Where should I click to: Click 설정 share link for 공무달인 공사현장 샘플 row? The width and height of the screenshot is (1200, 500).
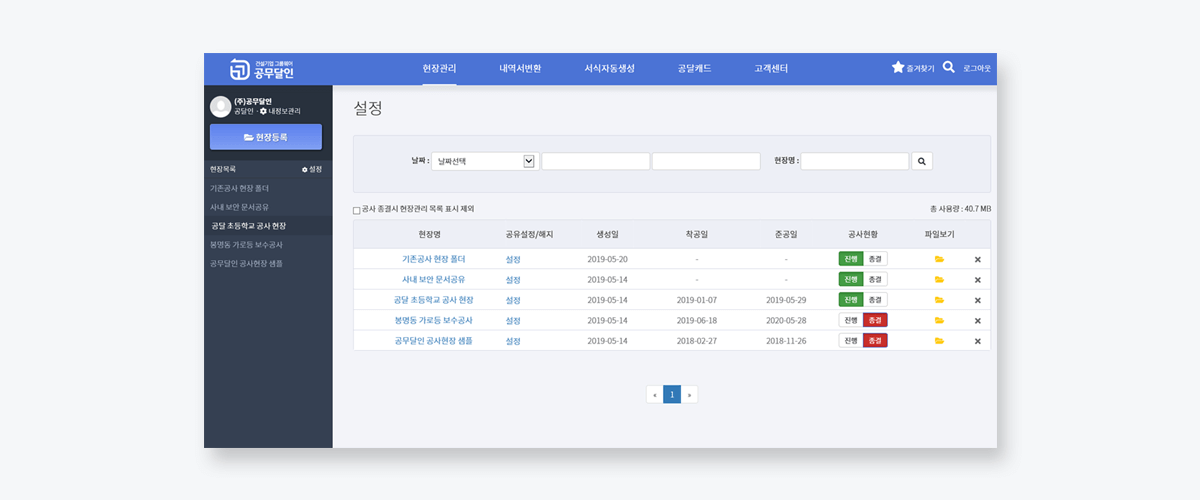click(x=513, y=340)
